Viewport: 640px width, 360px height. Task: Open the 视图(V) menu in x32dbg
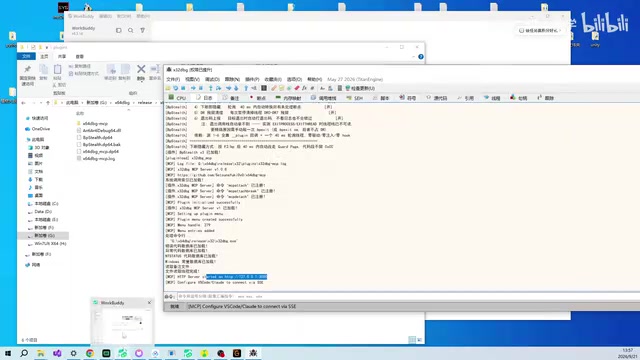point(192,79)
